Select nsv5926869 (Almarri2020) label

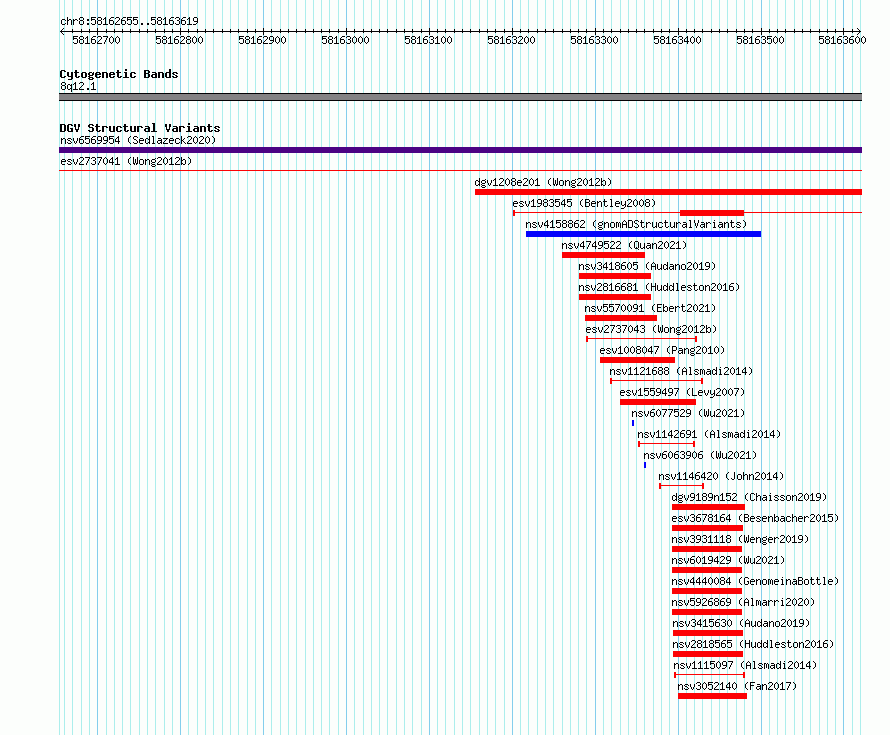[743, 602]
